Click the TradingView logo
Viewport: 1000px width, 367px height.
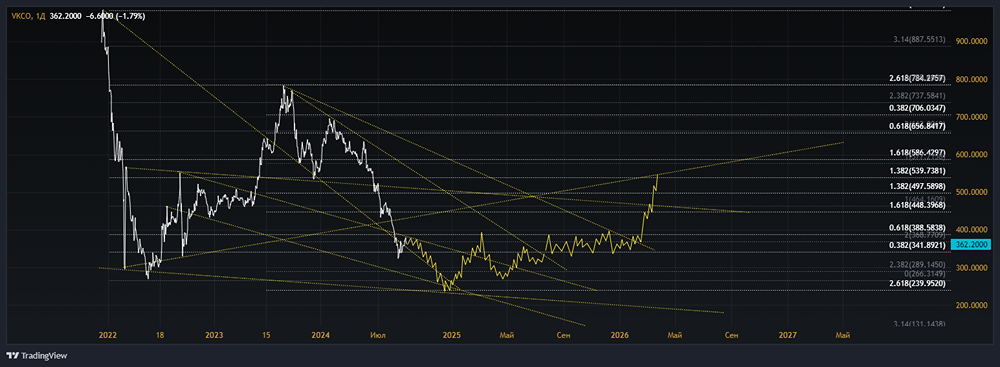point(37,356)
